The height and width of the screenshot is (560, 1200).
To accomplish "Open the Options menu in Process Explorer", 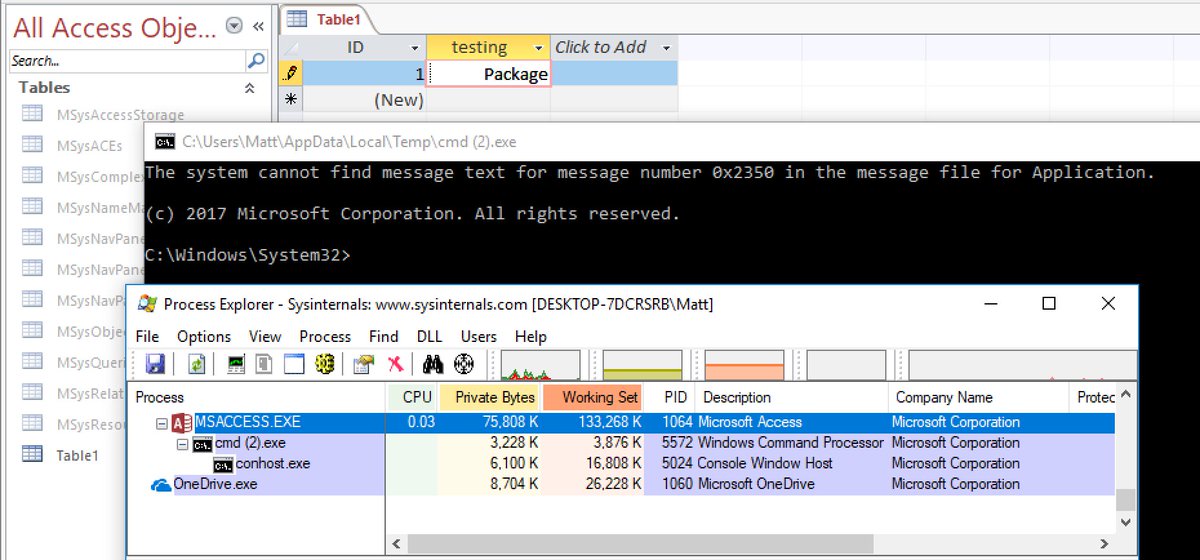I will coord(204,337).
